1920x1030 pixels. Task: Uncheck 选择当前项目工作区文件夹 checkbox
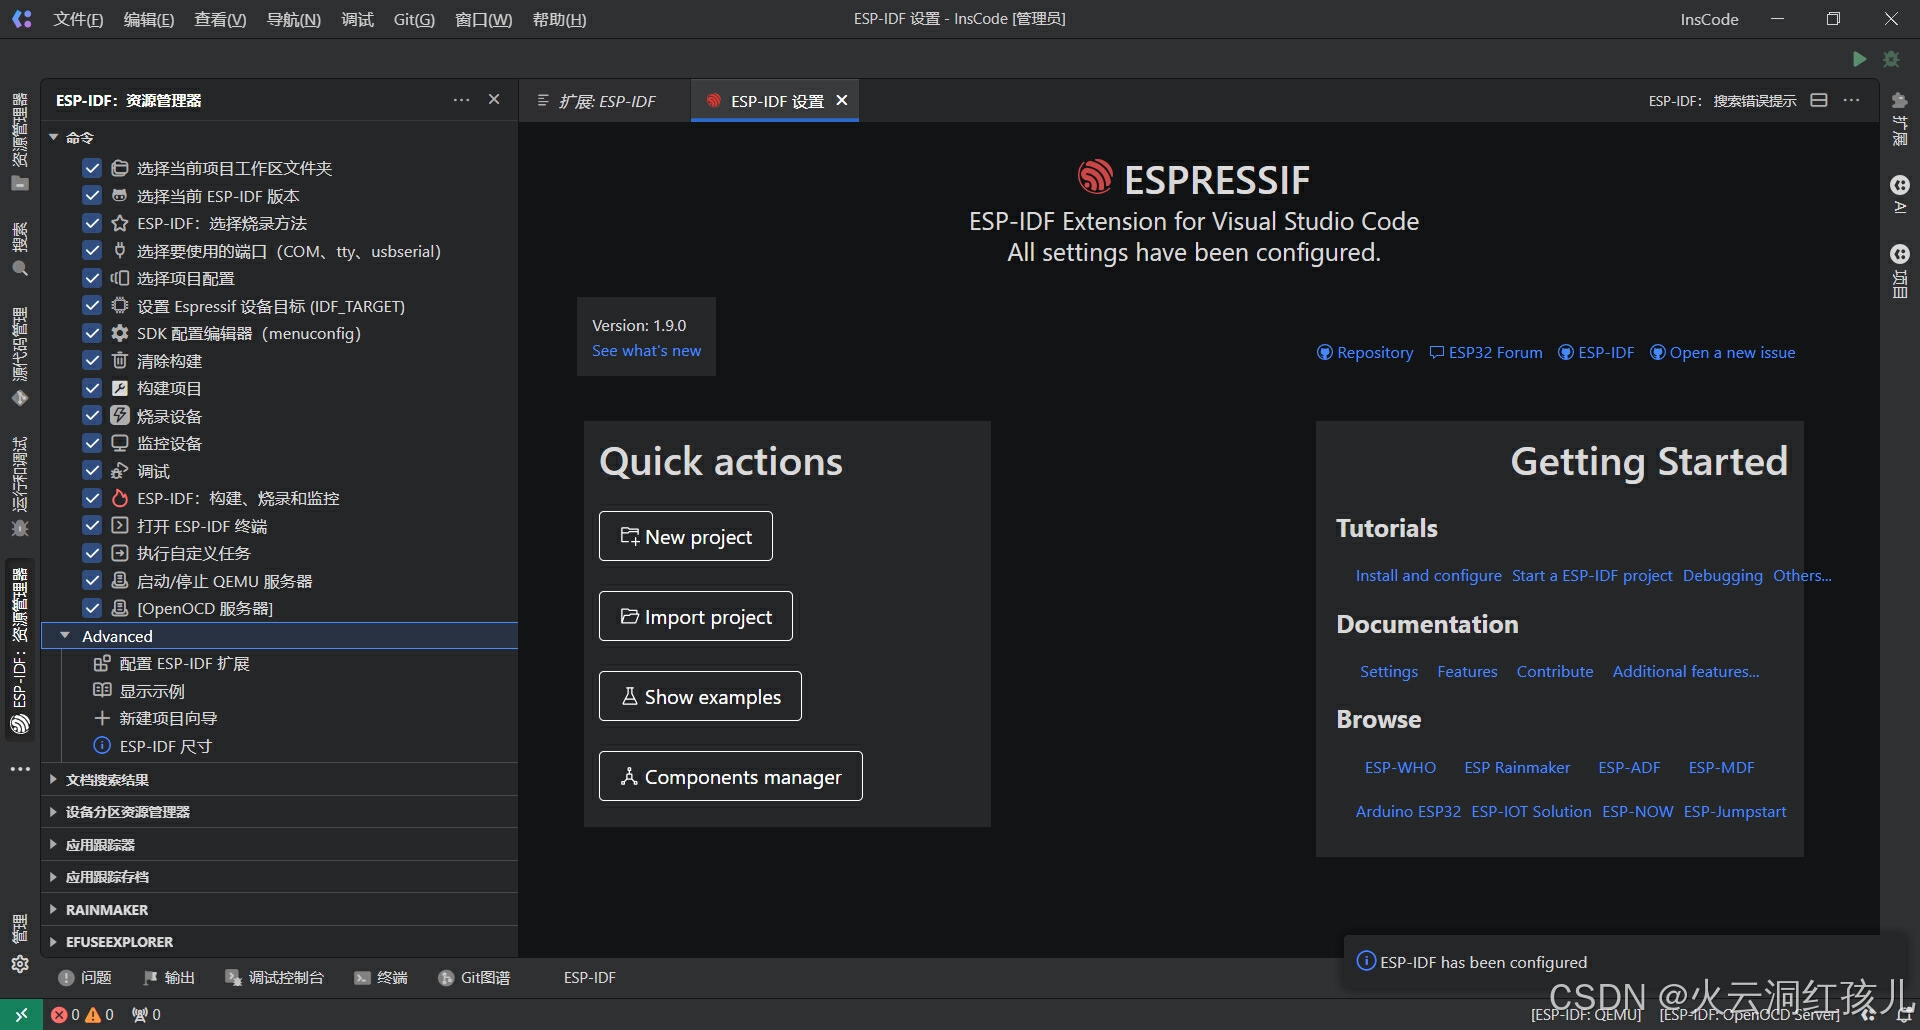click(x=92, y=168)
